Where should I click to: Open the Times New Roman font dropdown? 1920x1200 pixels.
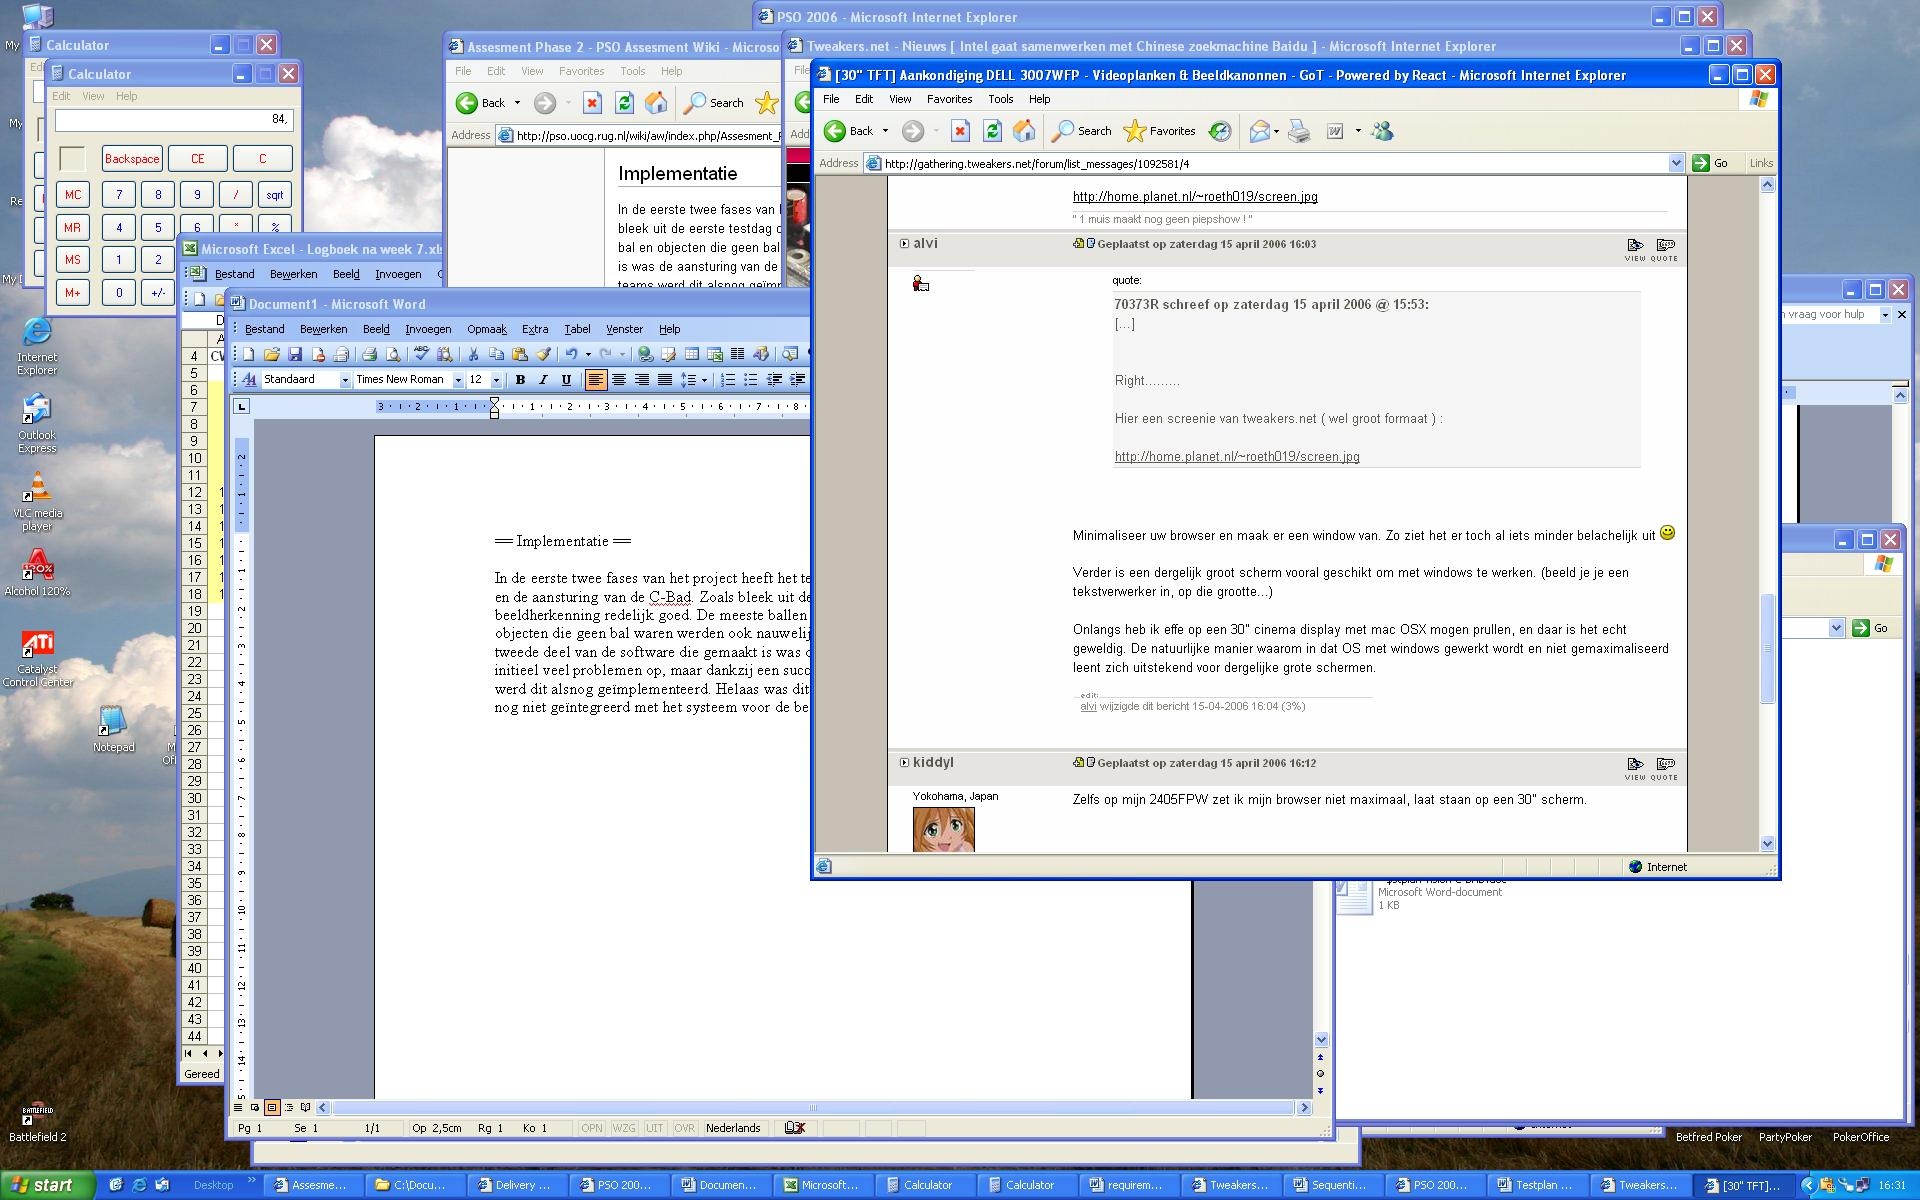[458, 380]
